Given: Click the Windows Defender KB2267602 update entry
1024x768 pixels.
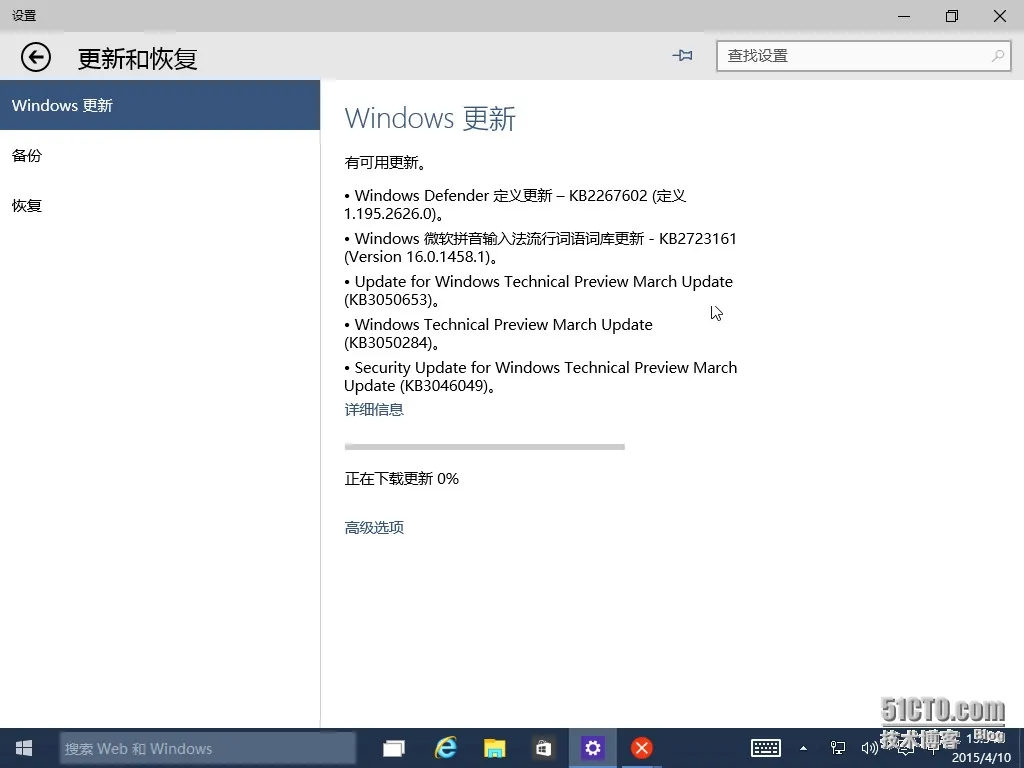Looking at the screenshot, I should tap(515, 204).
